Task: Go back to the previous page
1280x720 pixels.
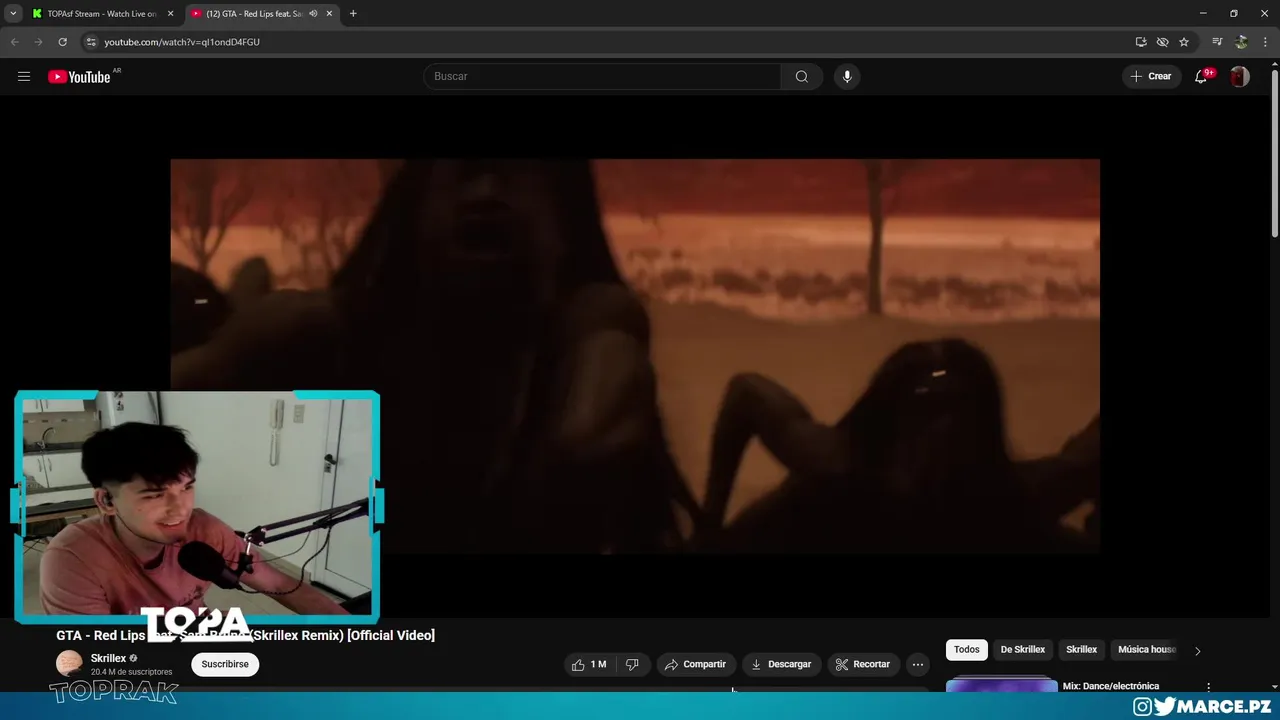Action: tap(14, 42)
